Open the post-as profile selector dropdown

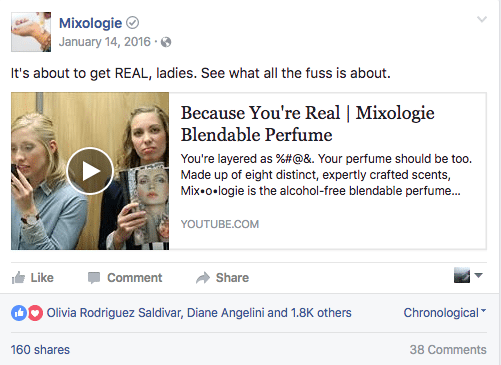point(468,275)
